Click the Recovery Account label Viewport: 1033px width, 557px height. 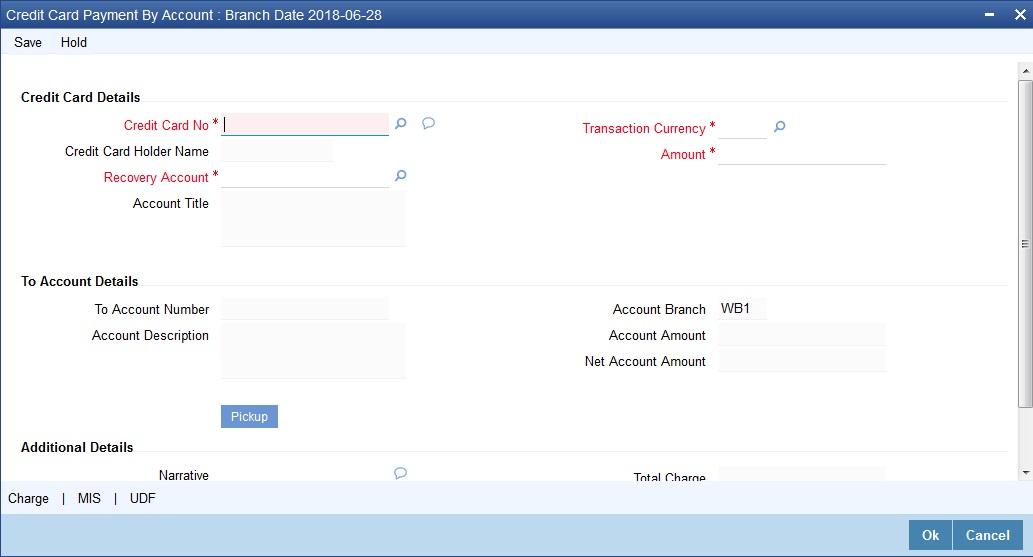156,177
